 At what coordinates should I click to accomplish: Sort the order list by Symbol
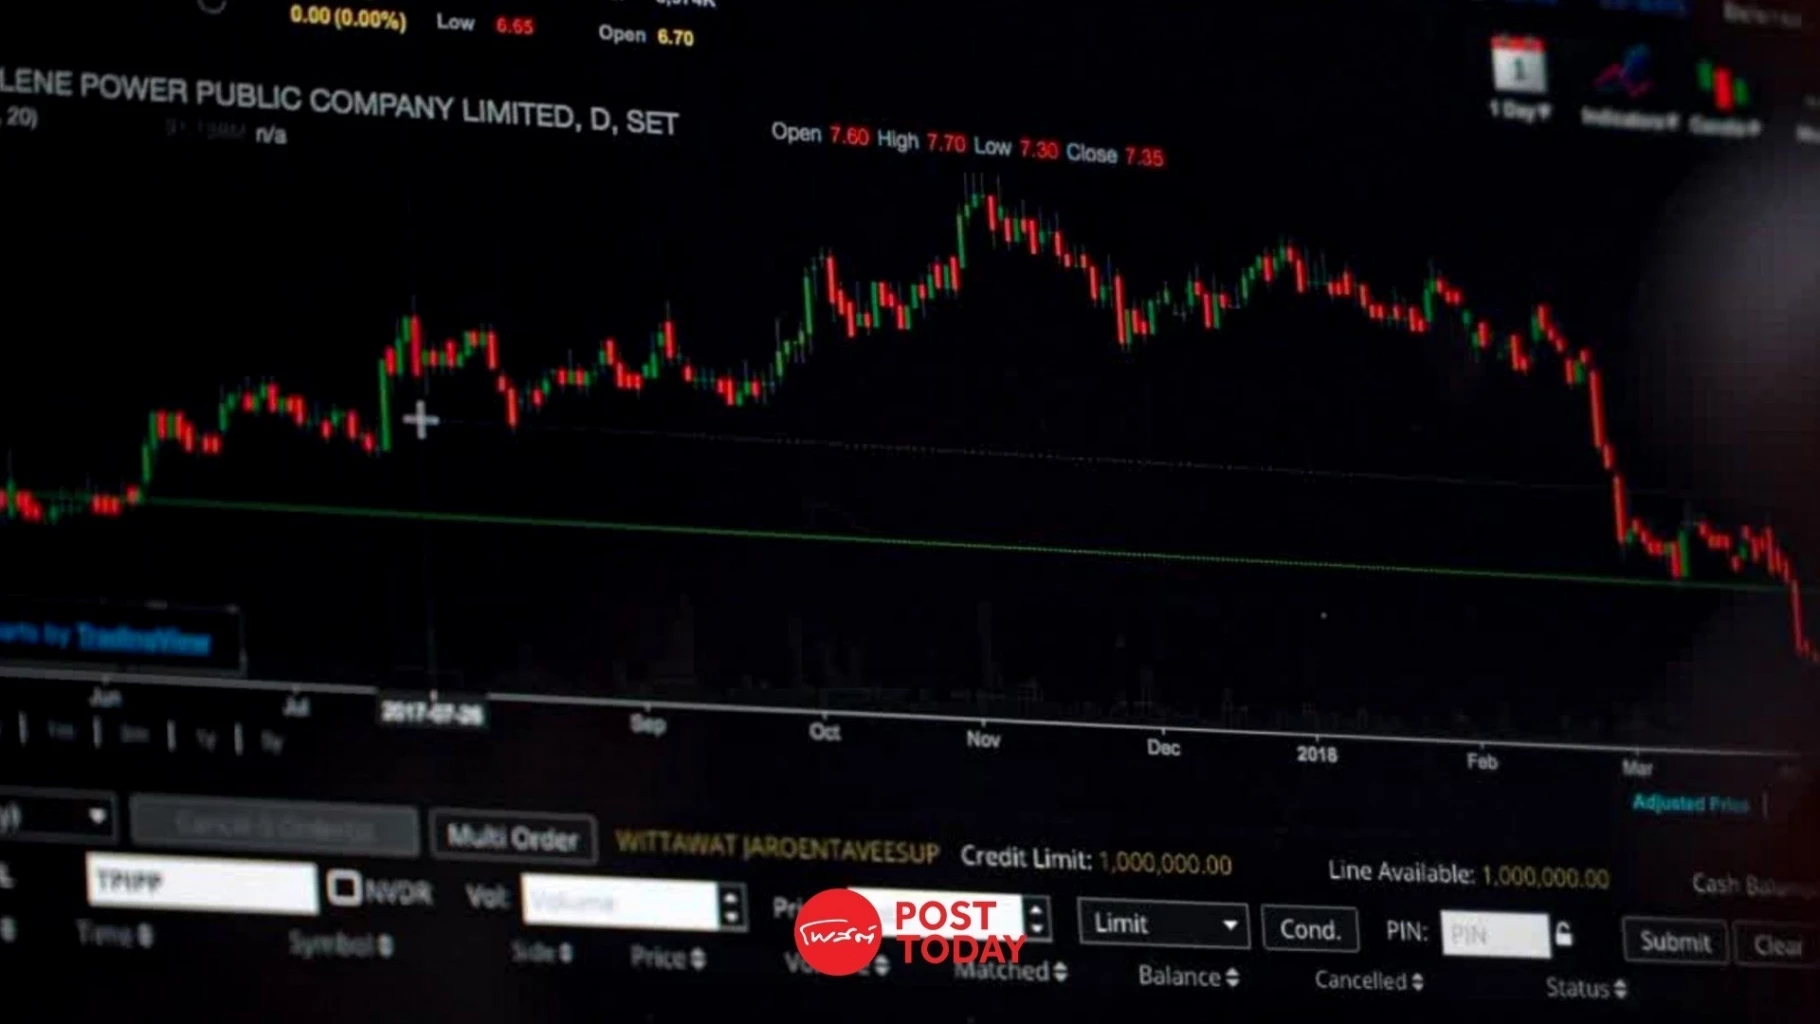point(386,945)
